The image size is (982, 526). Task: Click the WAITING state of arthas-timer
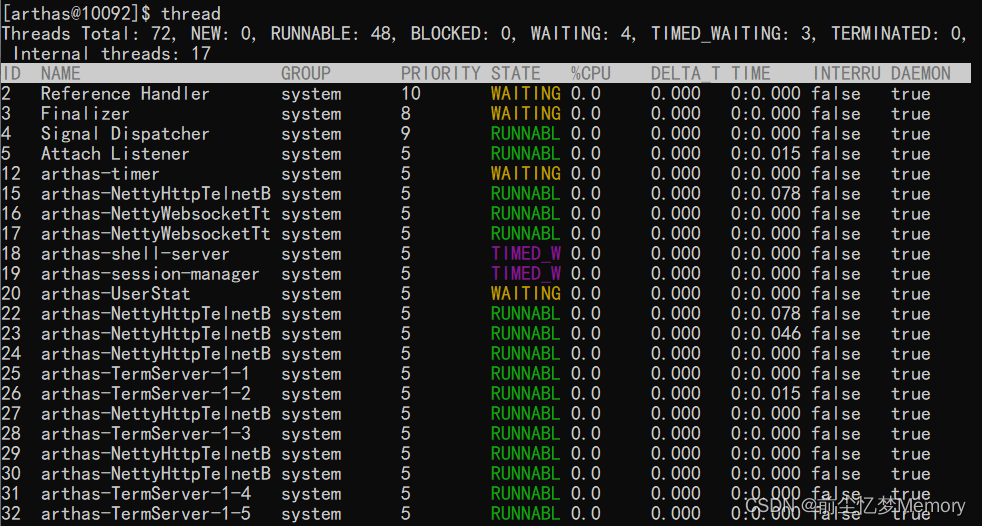point(525,173)
